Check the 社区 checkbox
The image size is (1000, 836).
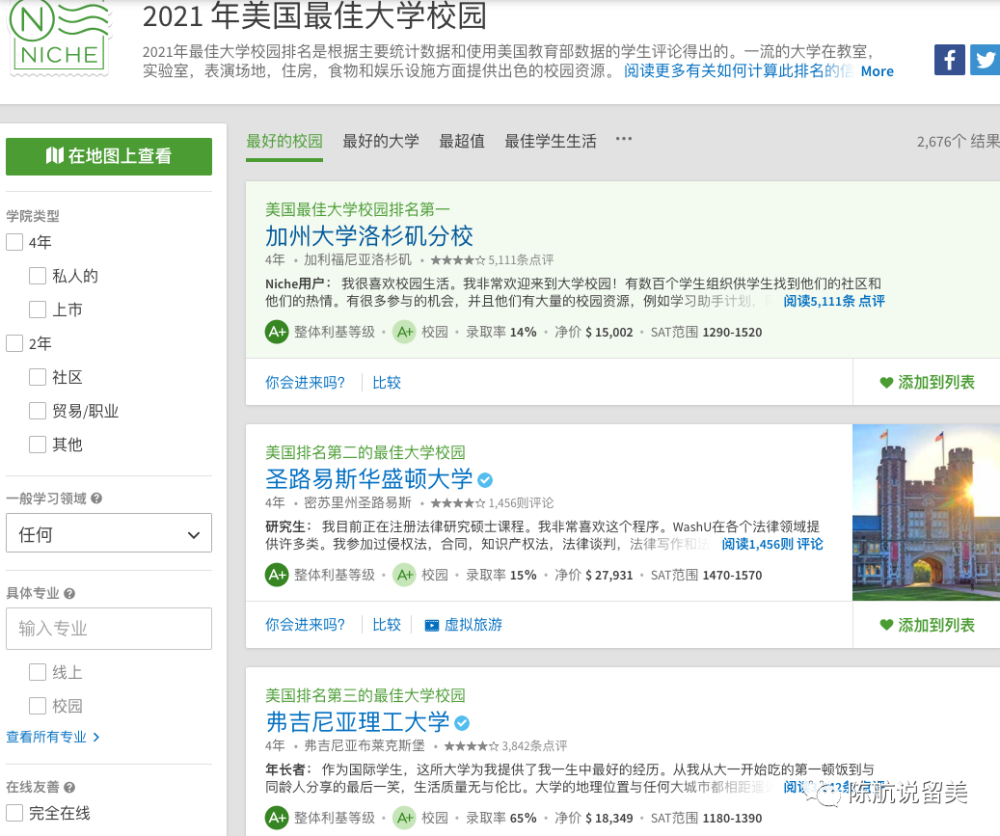[38, 378]
